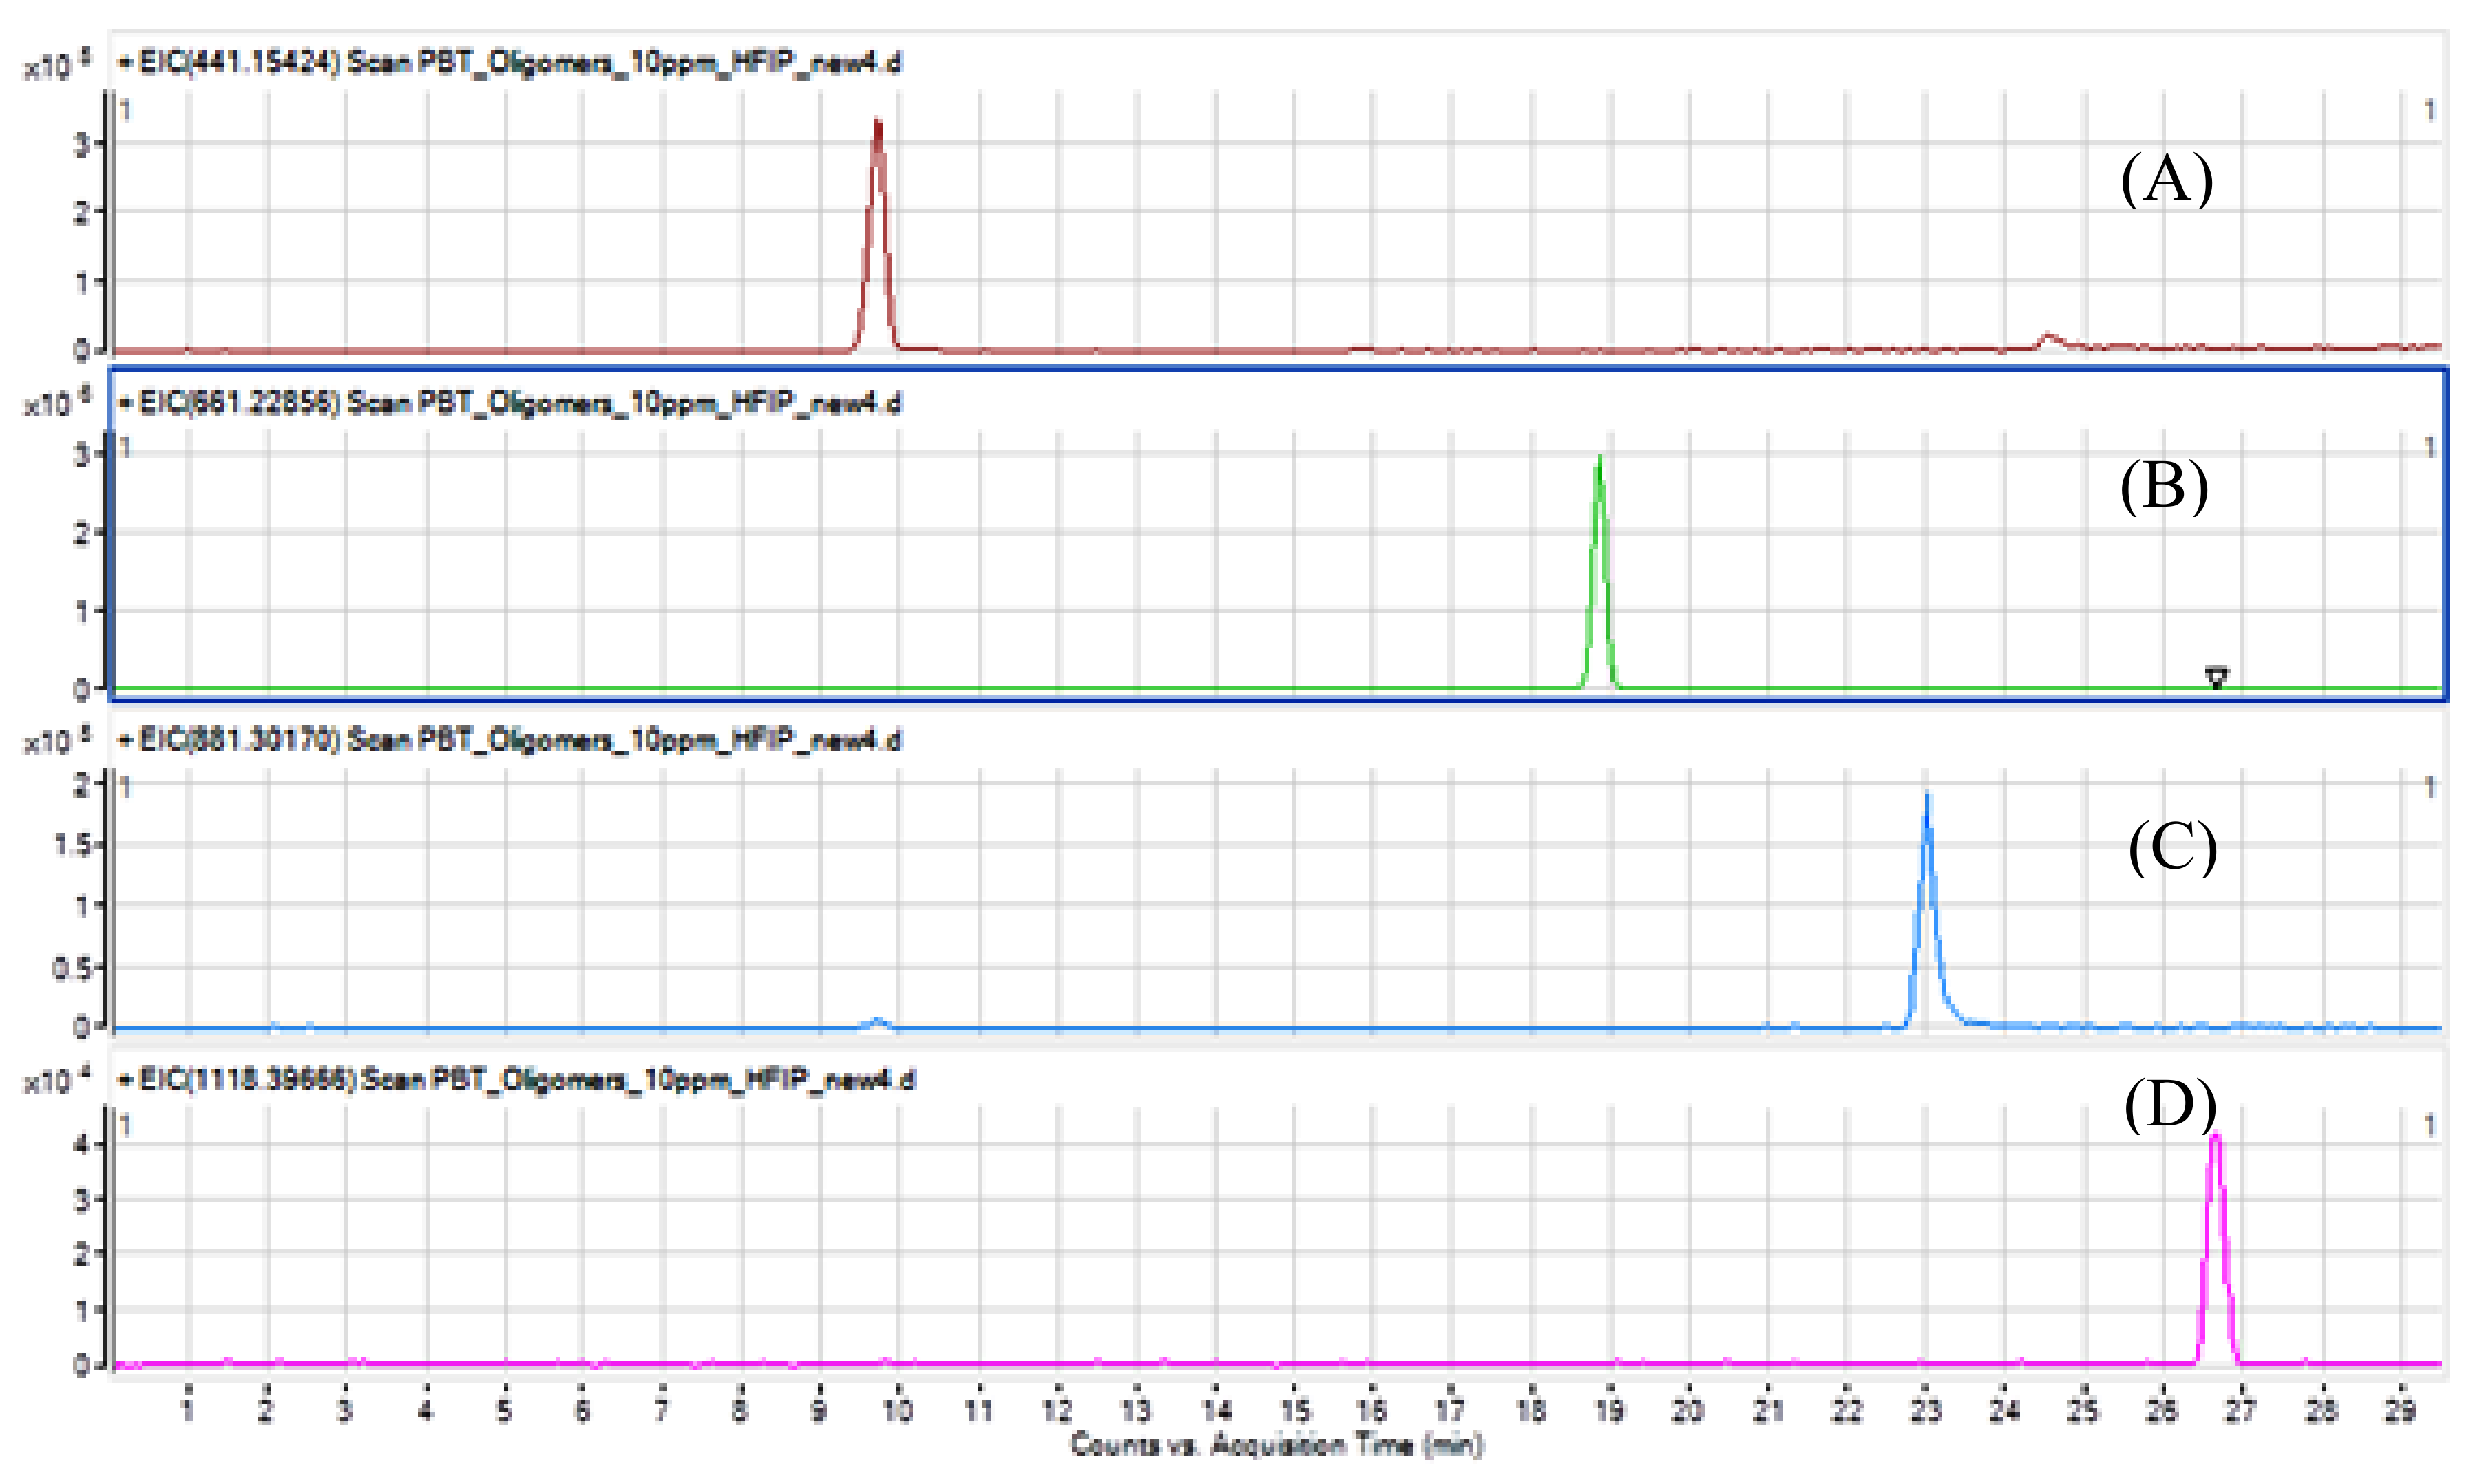
Task: Click the 1 tick on the time axis
Action: point(188,1410)
